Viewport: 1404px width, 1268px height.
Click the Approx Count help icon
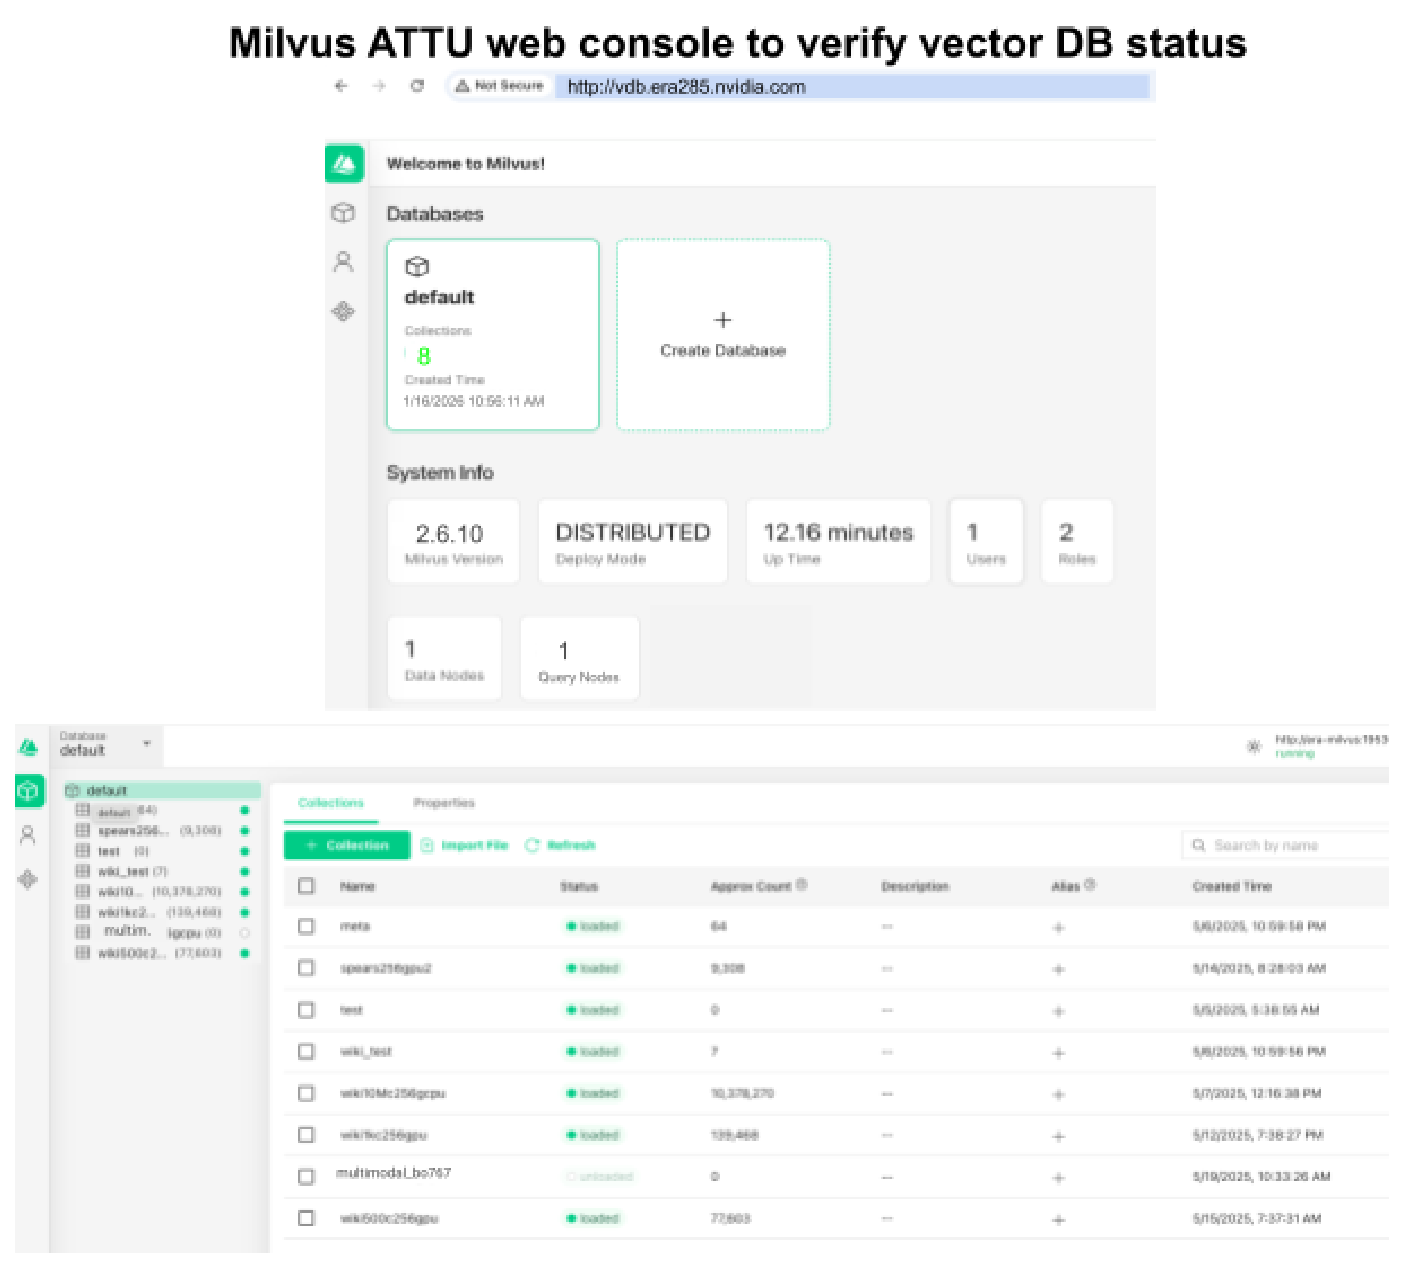(802, 885)
